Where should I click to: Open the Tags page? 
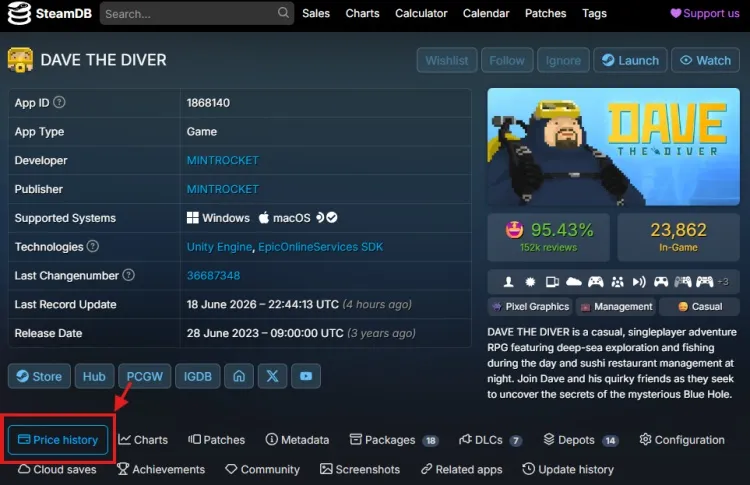594,13
